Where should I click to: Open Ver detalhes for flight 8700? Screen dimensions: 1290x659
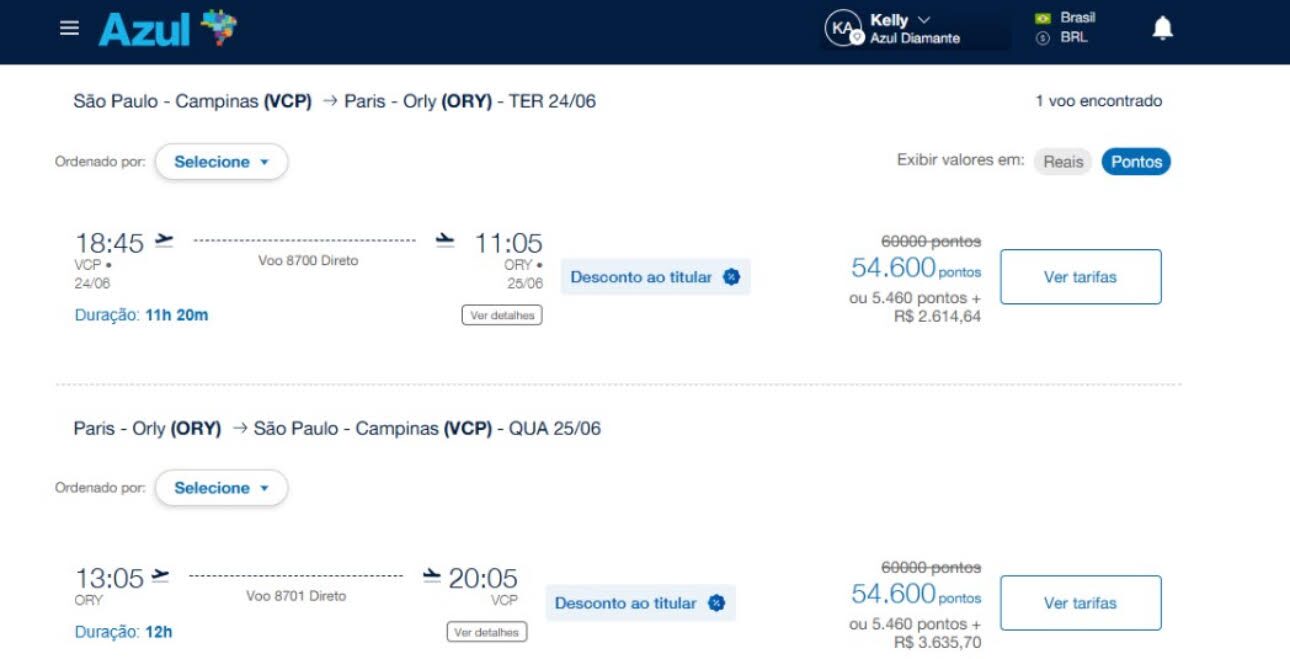coord(502,315)
